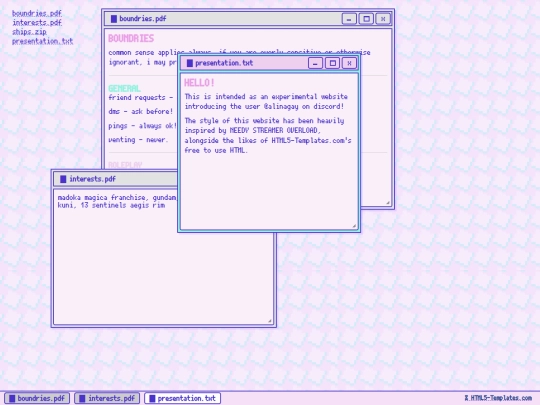Open the presentation.txt desktop link
This screenshot has height=405, width=540.
click(43, 41)
